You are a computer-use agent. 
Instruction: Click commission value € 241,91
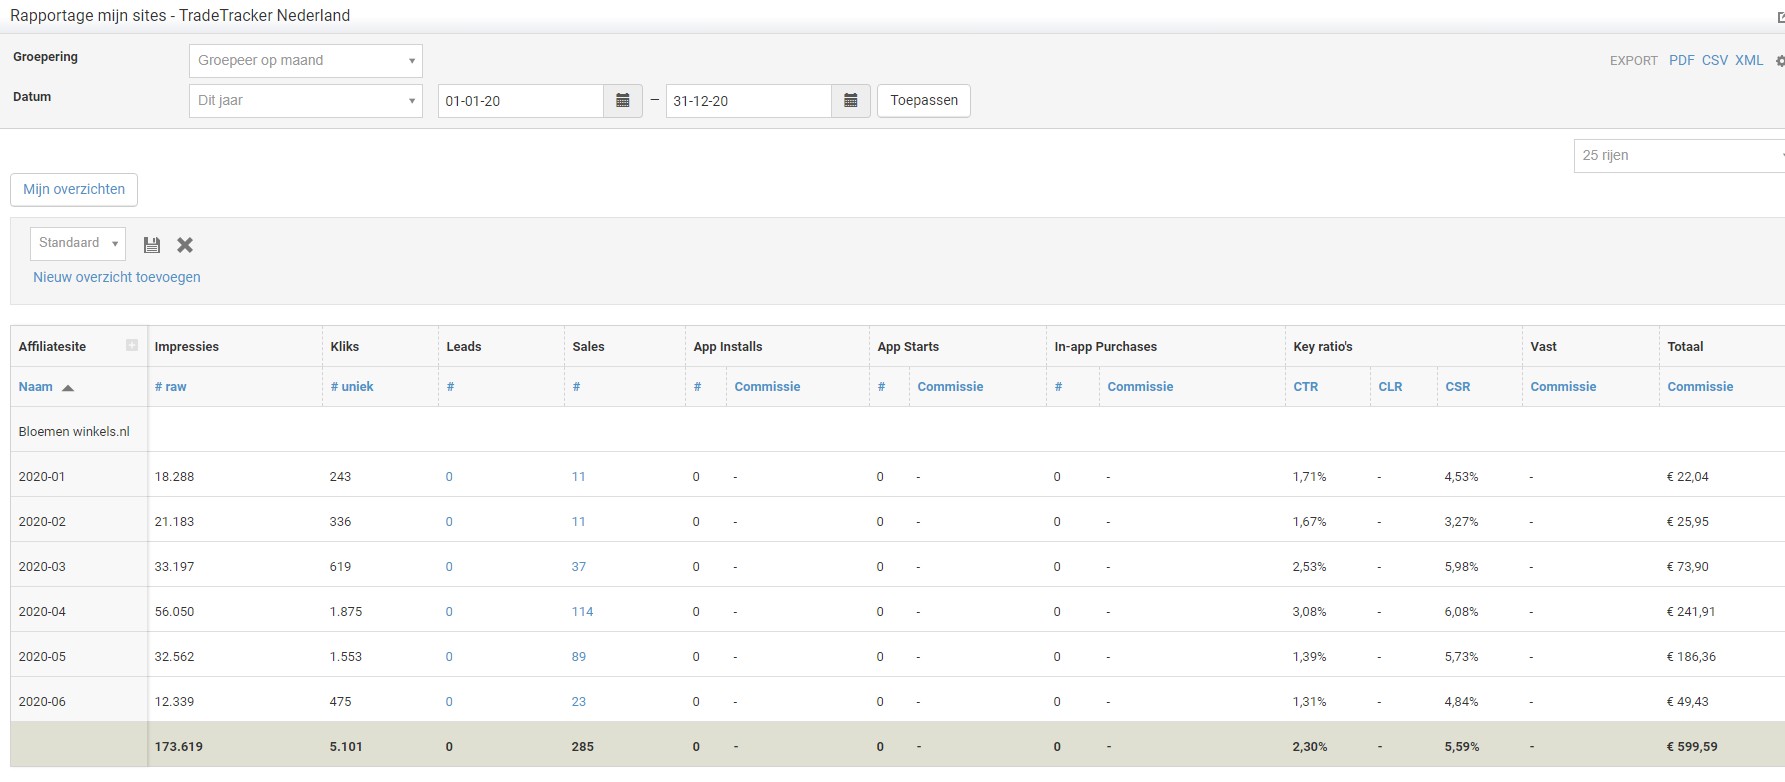tap(1691, 612)
